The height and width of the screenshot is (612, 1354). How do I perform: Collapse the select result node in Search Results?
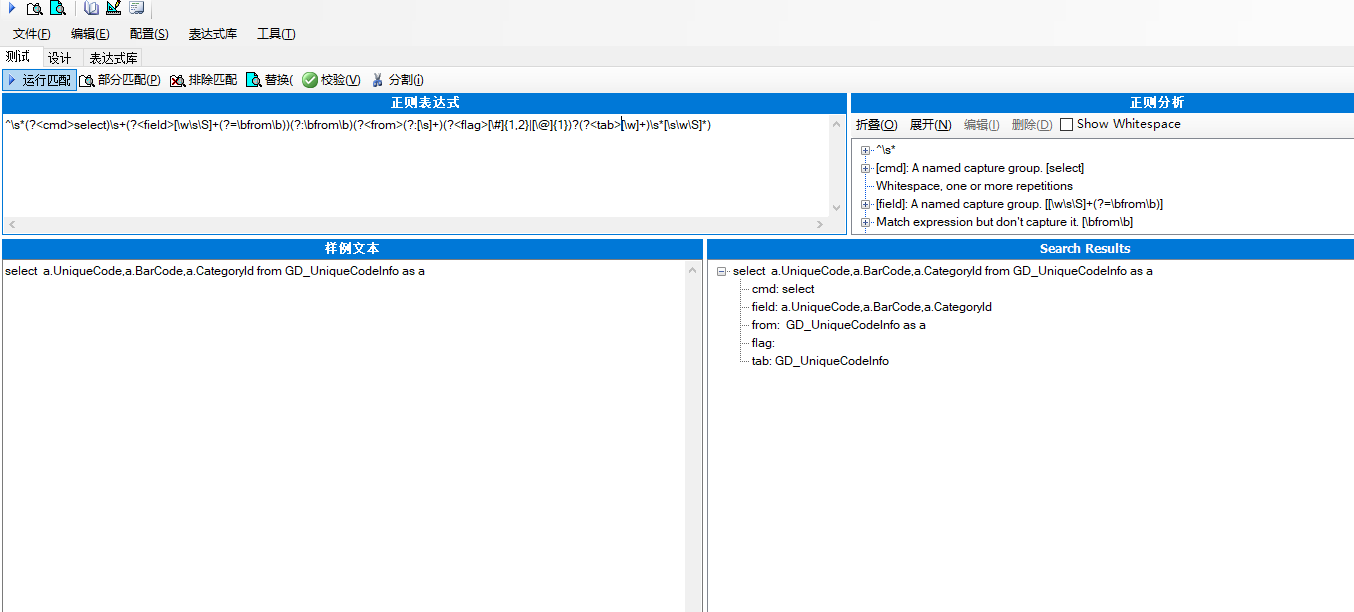[723, 271]
